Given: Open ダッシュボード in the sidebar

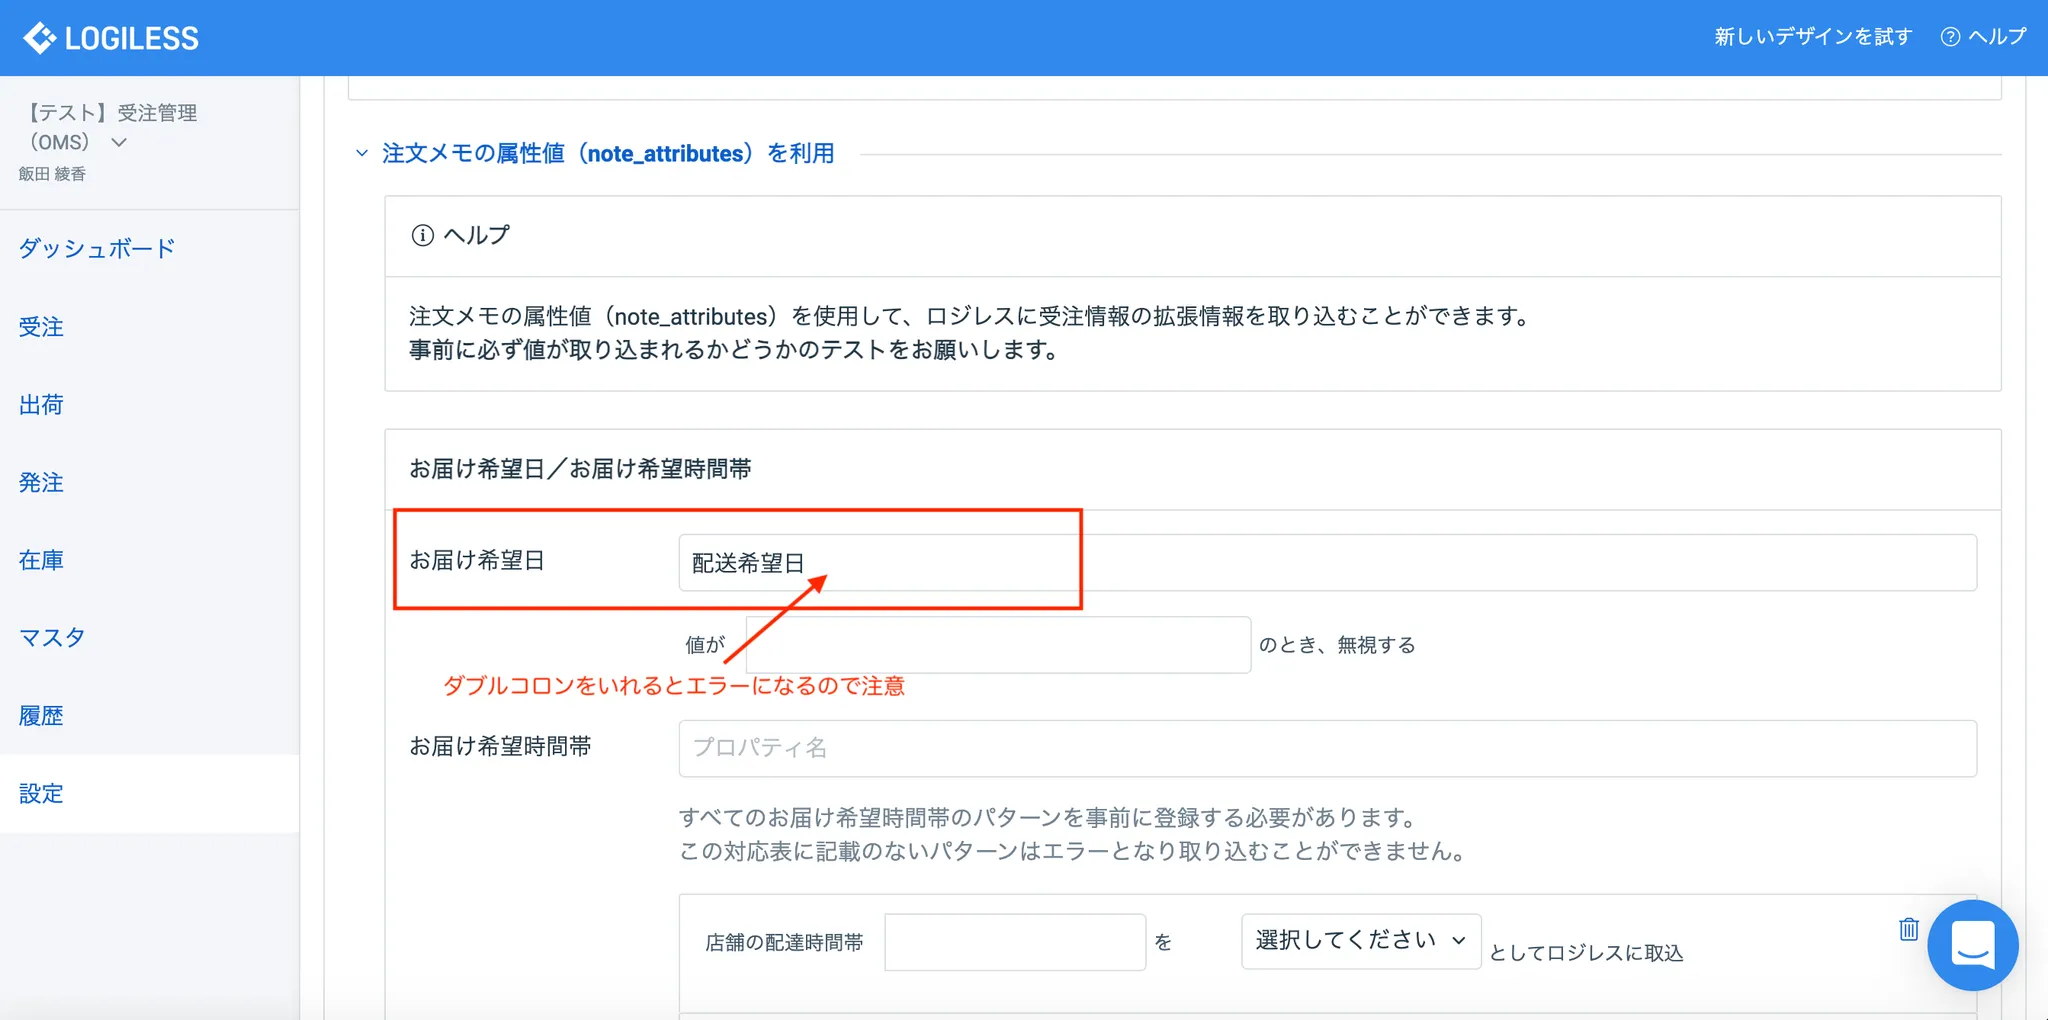Looking at the screenshot, I should 97,248.
